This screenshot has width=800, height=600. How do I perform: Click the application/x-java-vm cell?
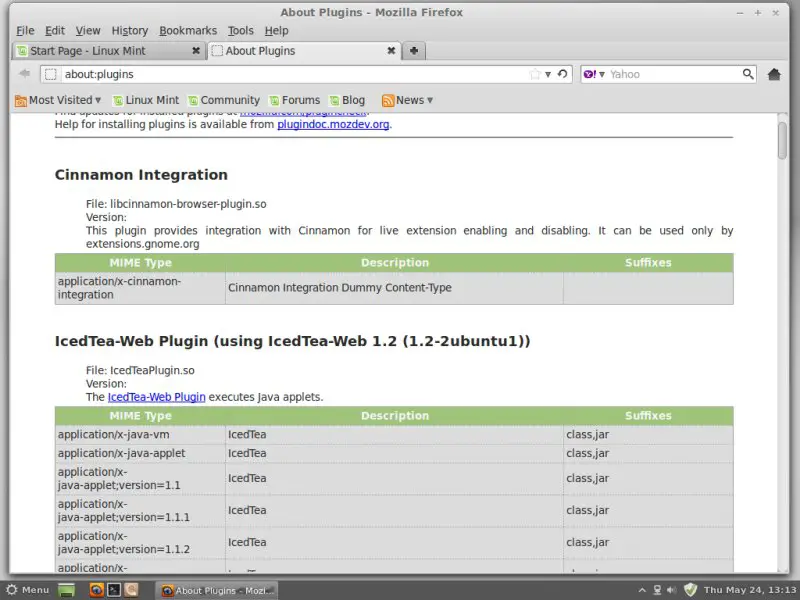140,435
